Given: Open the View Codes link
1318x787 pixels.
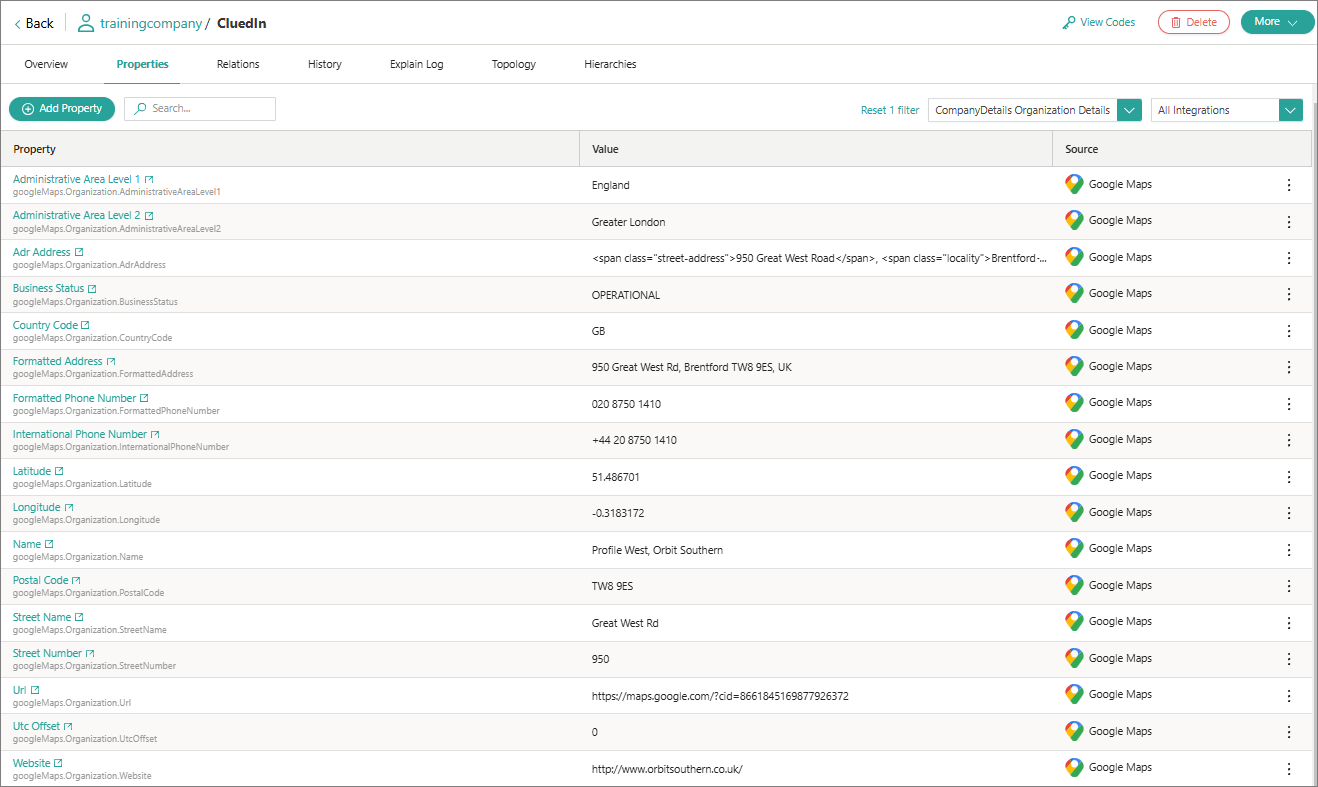Looking at the screenshot, I should 1099,22.
